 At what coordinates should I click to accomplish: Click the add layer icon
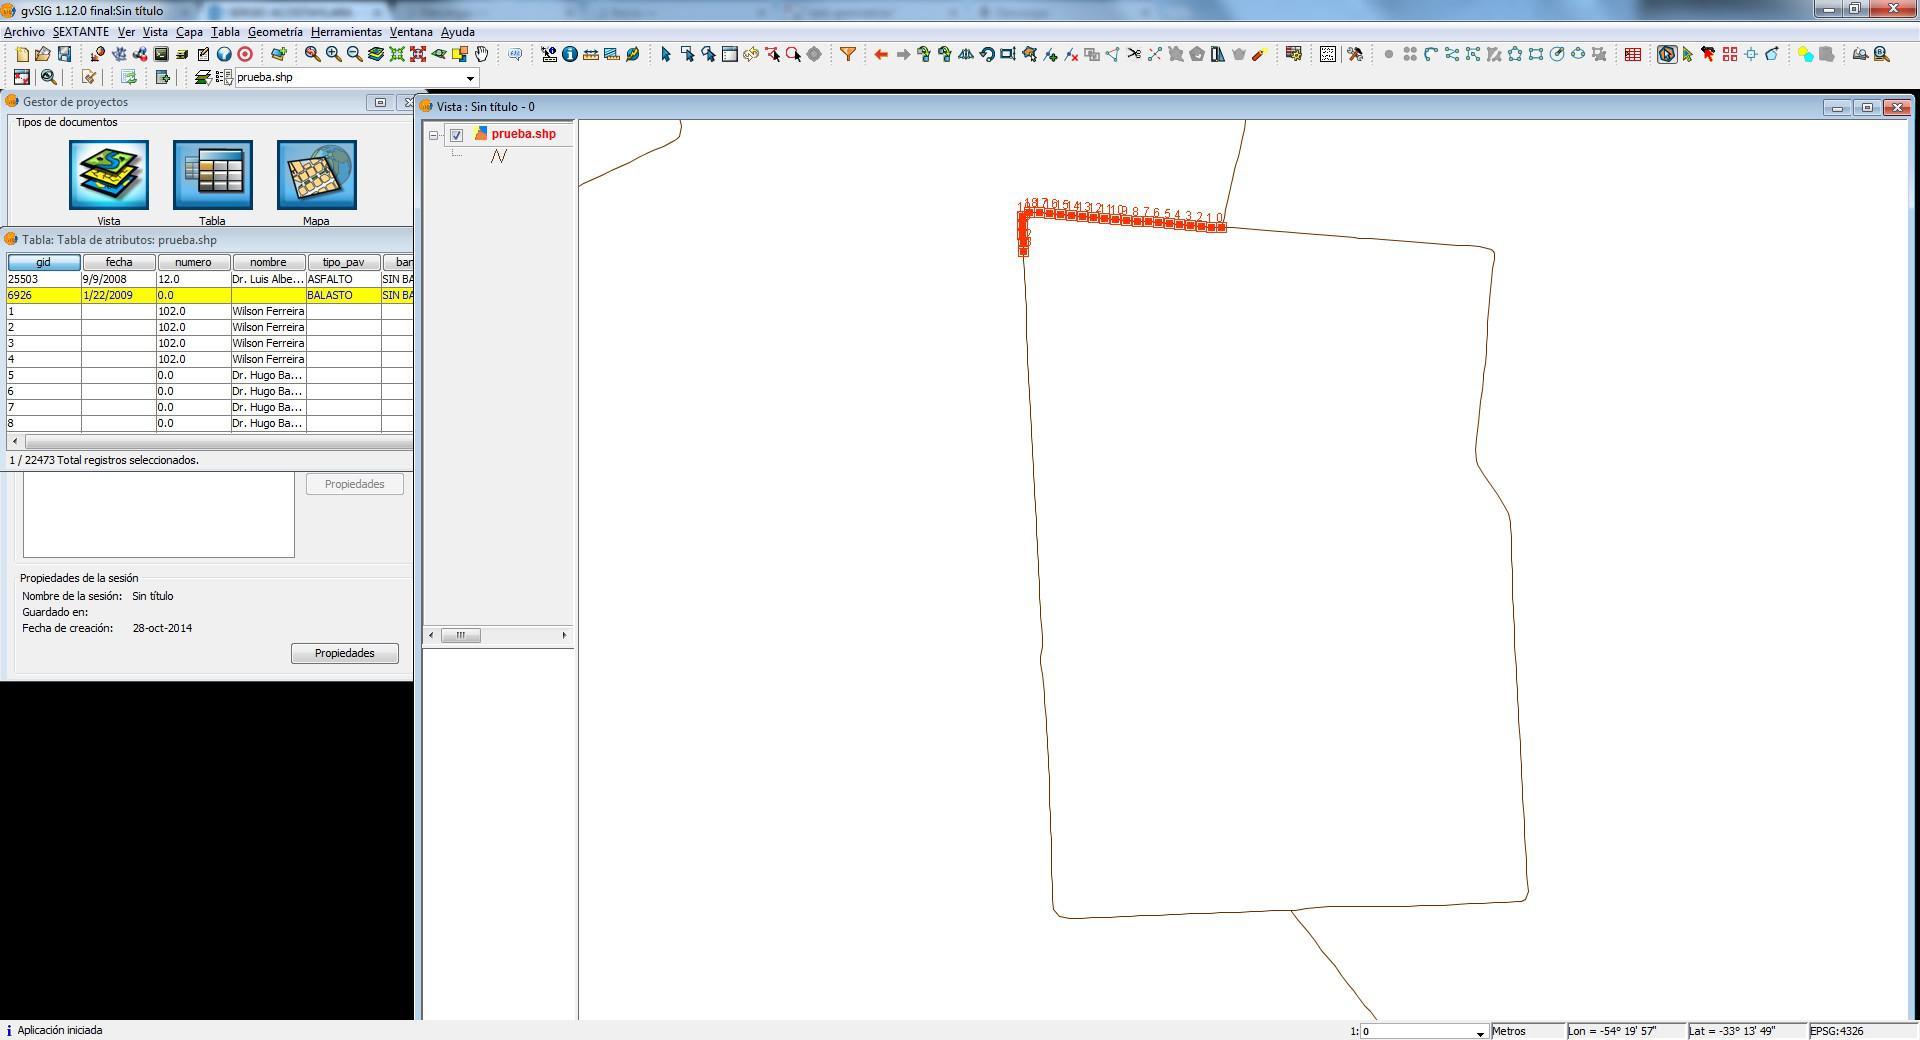click(x=278, y=55)
